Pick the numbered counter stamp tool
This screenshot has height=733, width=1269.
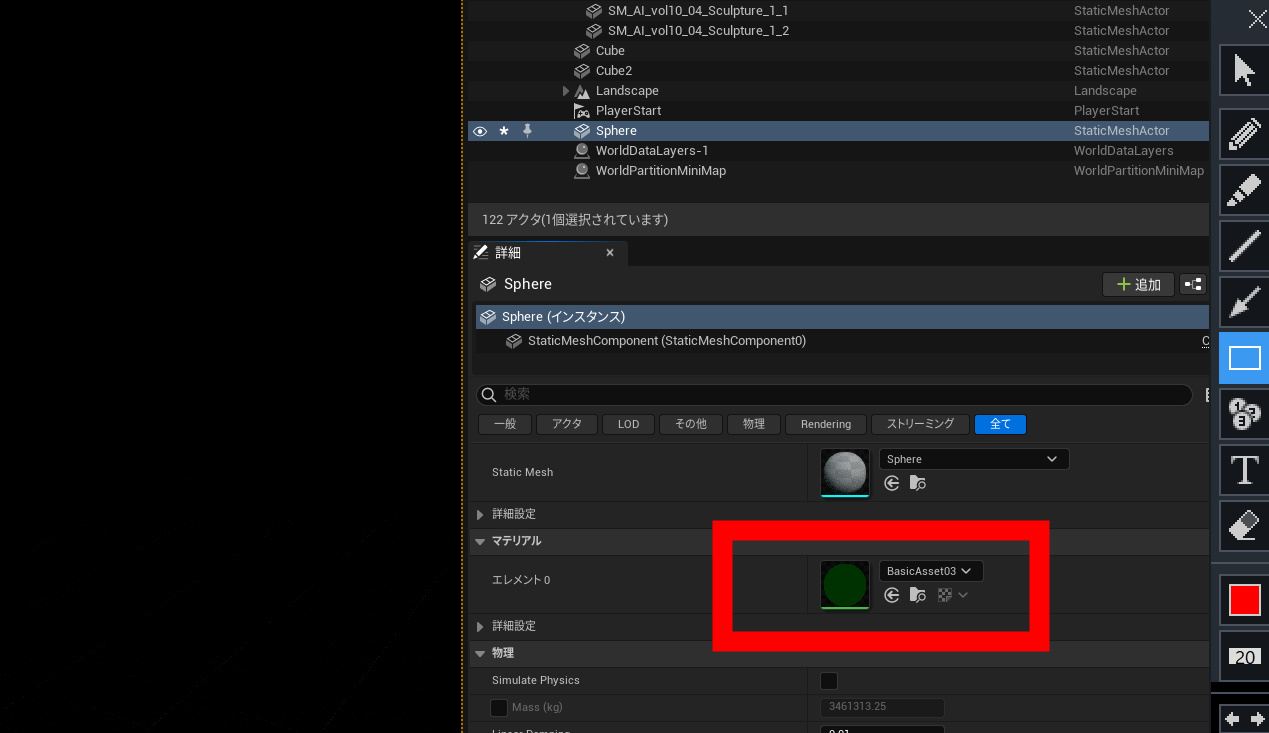tap(1244, 414)
